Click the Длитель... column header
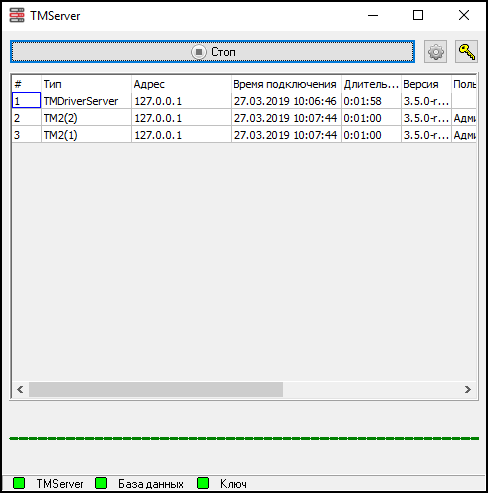 point(371,84)
